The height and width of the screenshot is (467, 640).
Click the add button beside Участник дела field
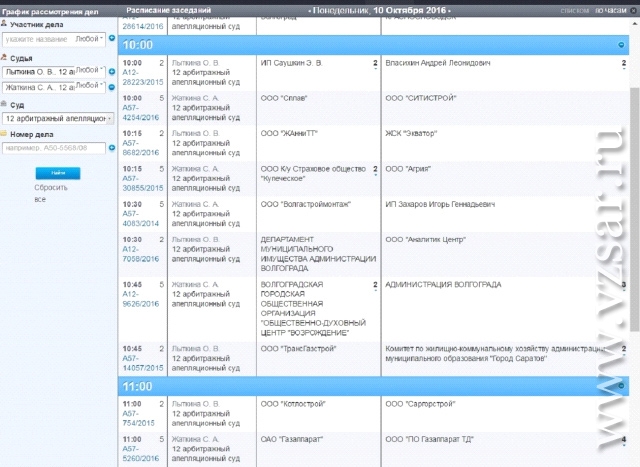[x=112, y=38]
